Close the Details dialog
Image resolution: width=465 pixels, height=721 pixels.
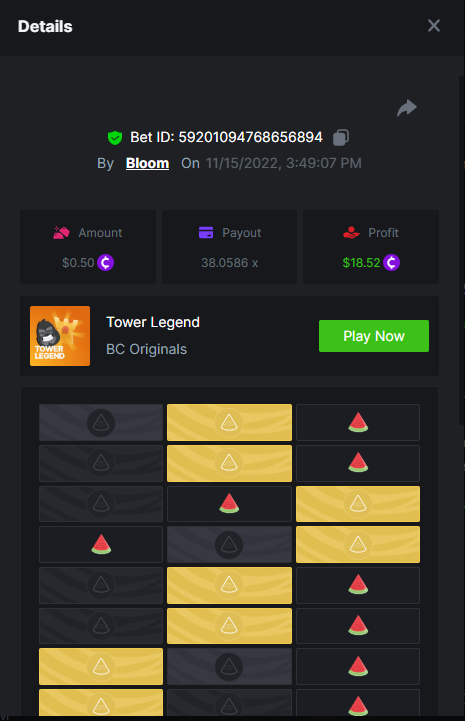434,26
